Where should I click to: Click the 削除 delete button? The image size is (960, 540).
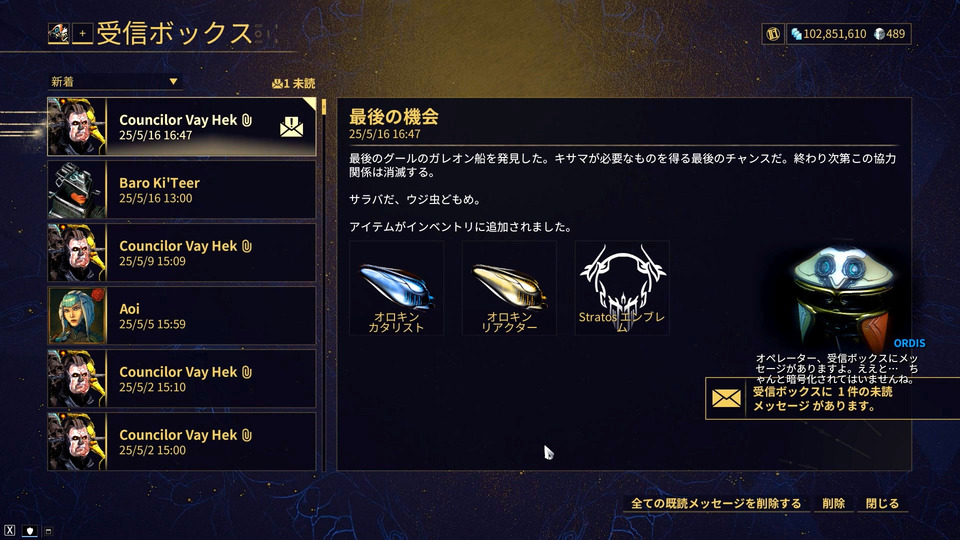(833, 503)
